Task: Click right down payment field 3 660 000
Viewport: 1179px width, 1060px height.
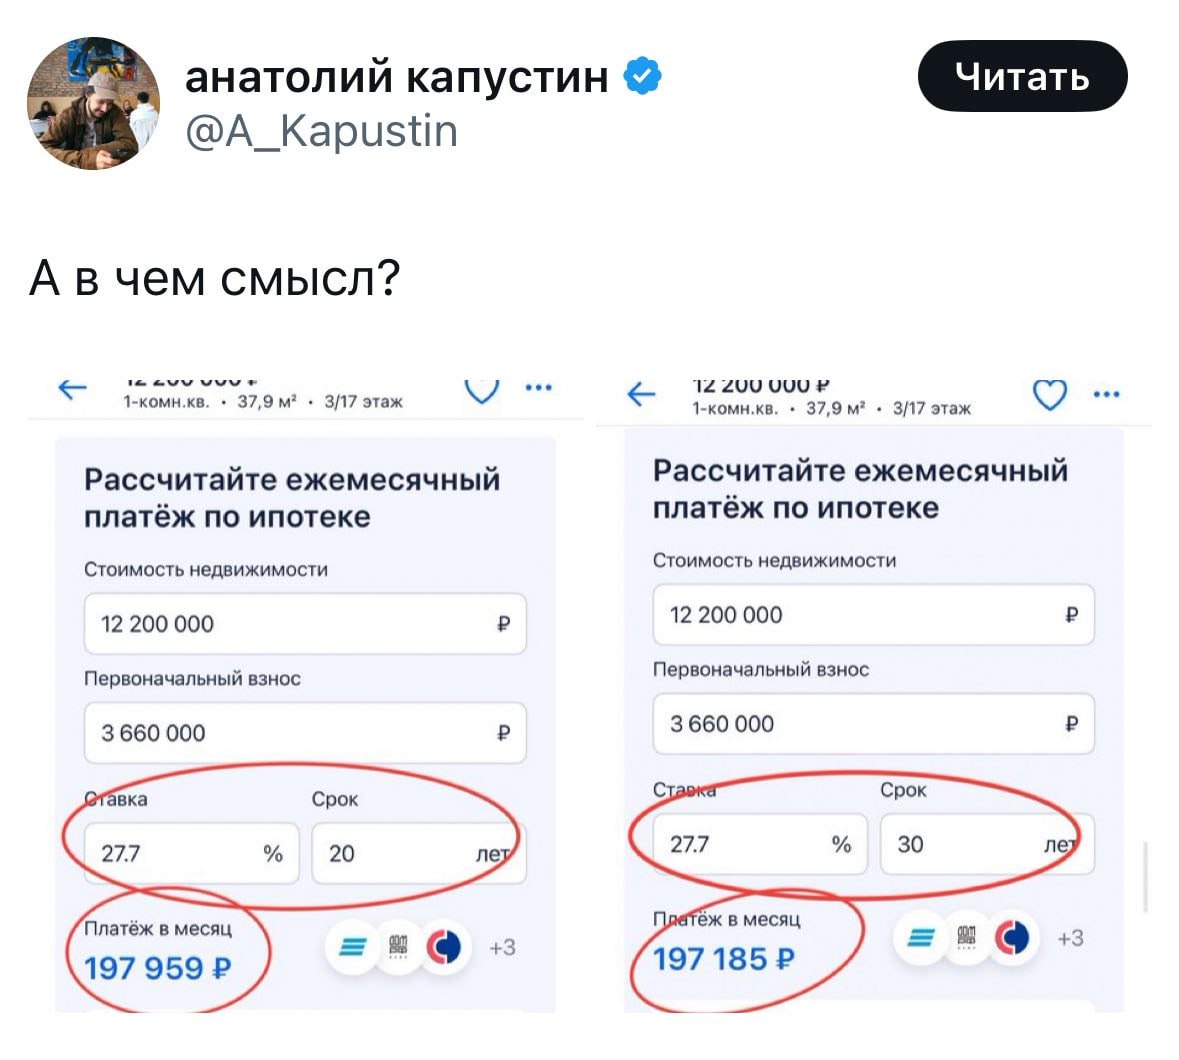Action: pos(873,724)
